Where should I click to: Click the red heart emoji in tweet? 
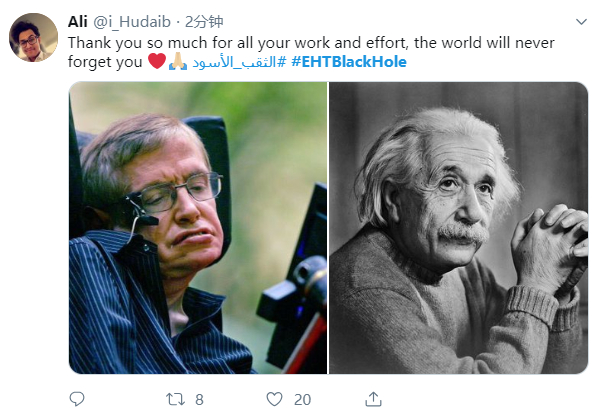(x=157, y=61)
